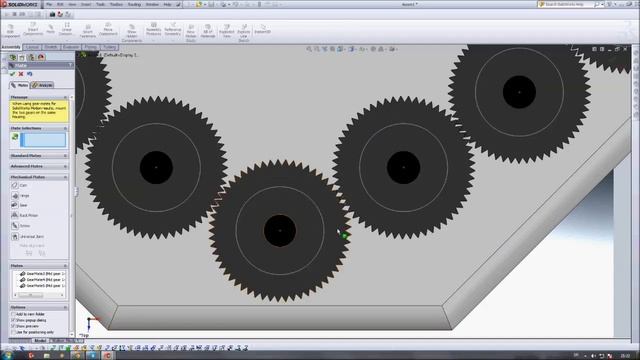640x360 pixels.
Task: Open DisplayManager panel icon
Action: coord(41,57)
